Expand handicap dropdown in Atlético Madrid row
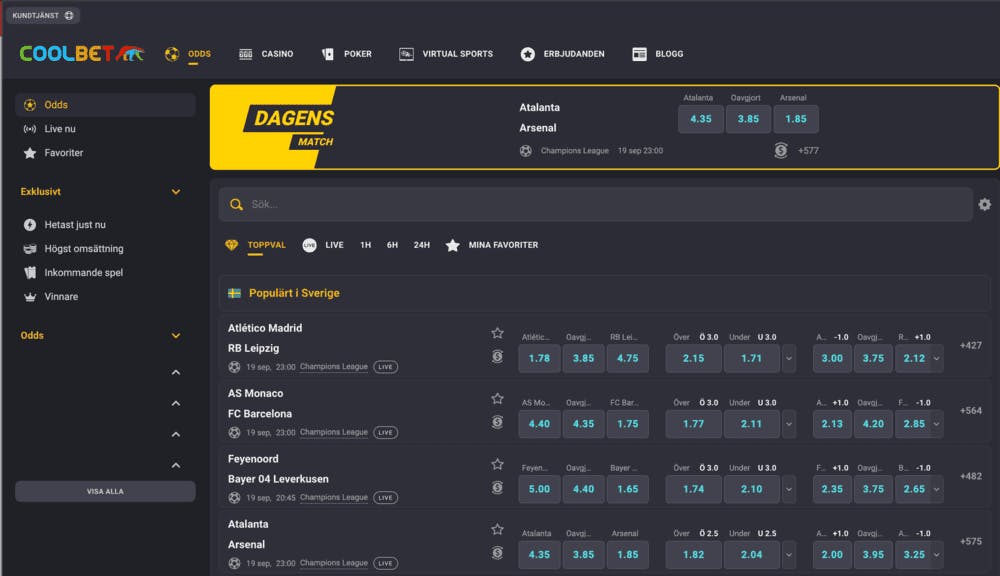Viewport: 1000px width, 576px height. click(x=937, y=358)
